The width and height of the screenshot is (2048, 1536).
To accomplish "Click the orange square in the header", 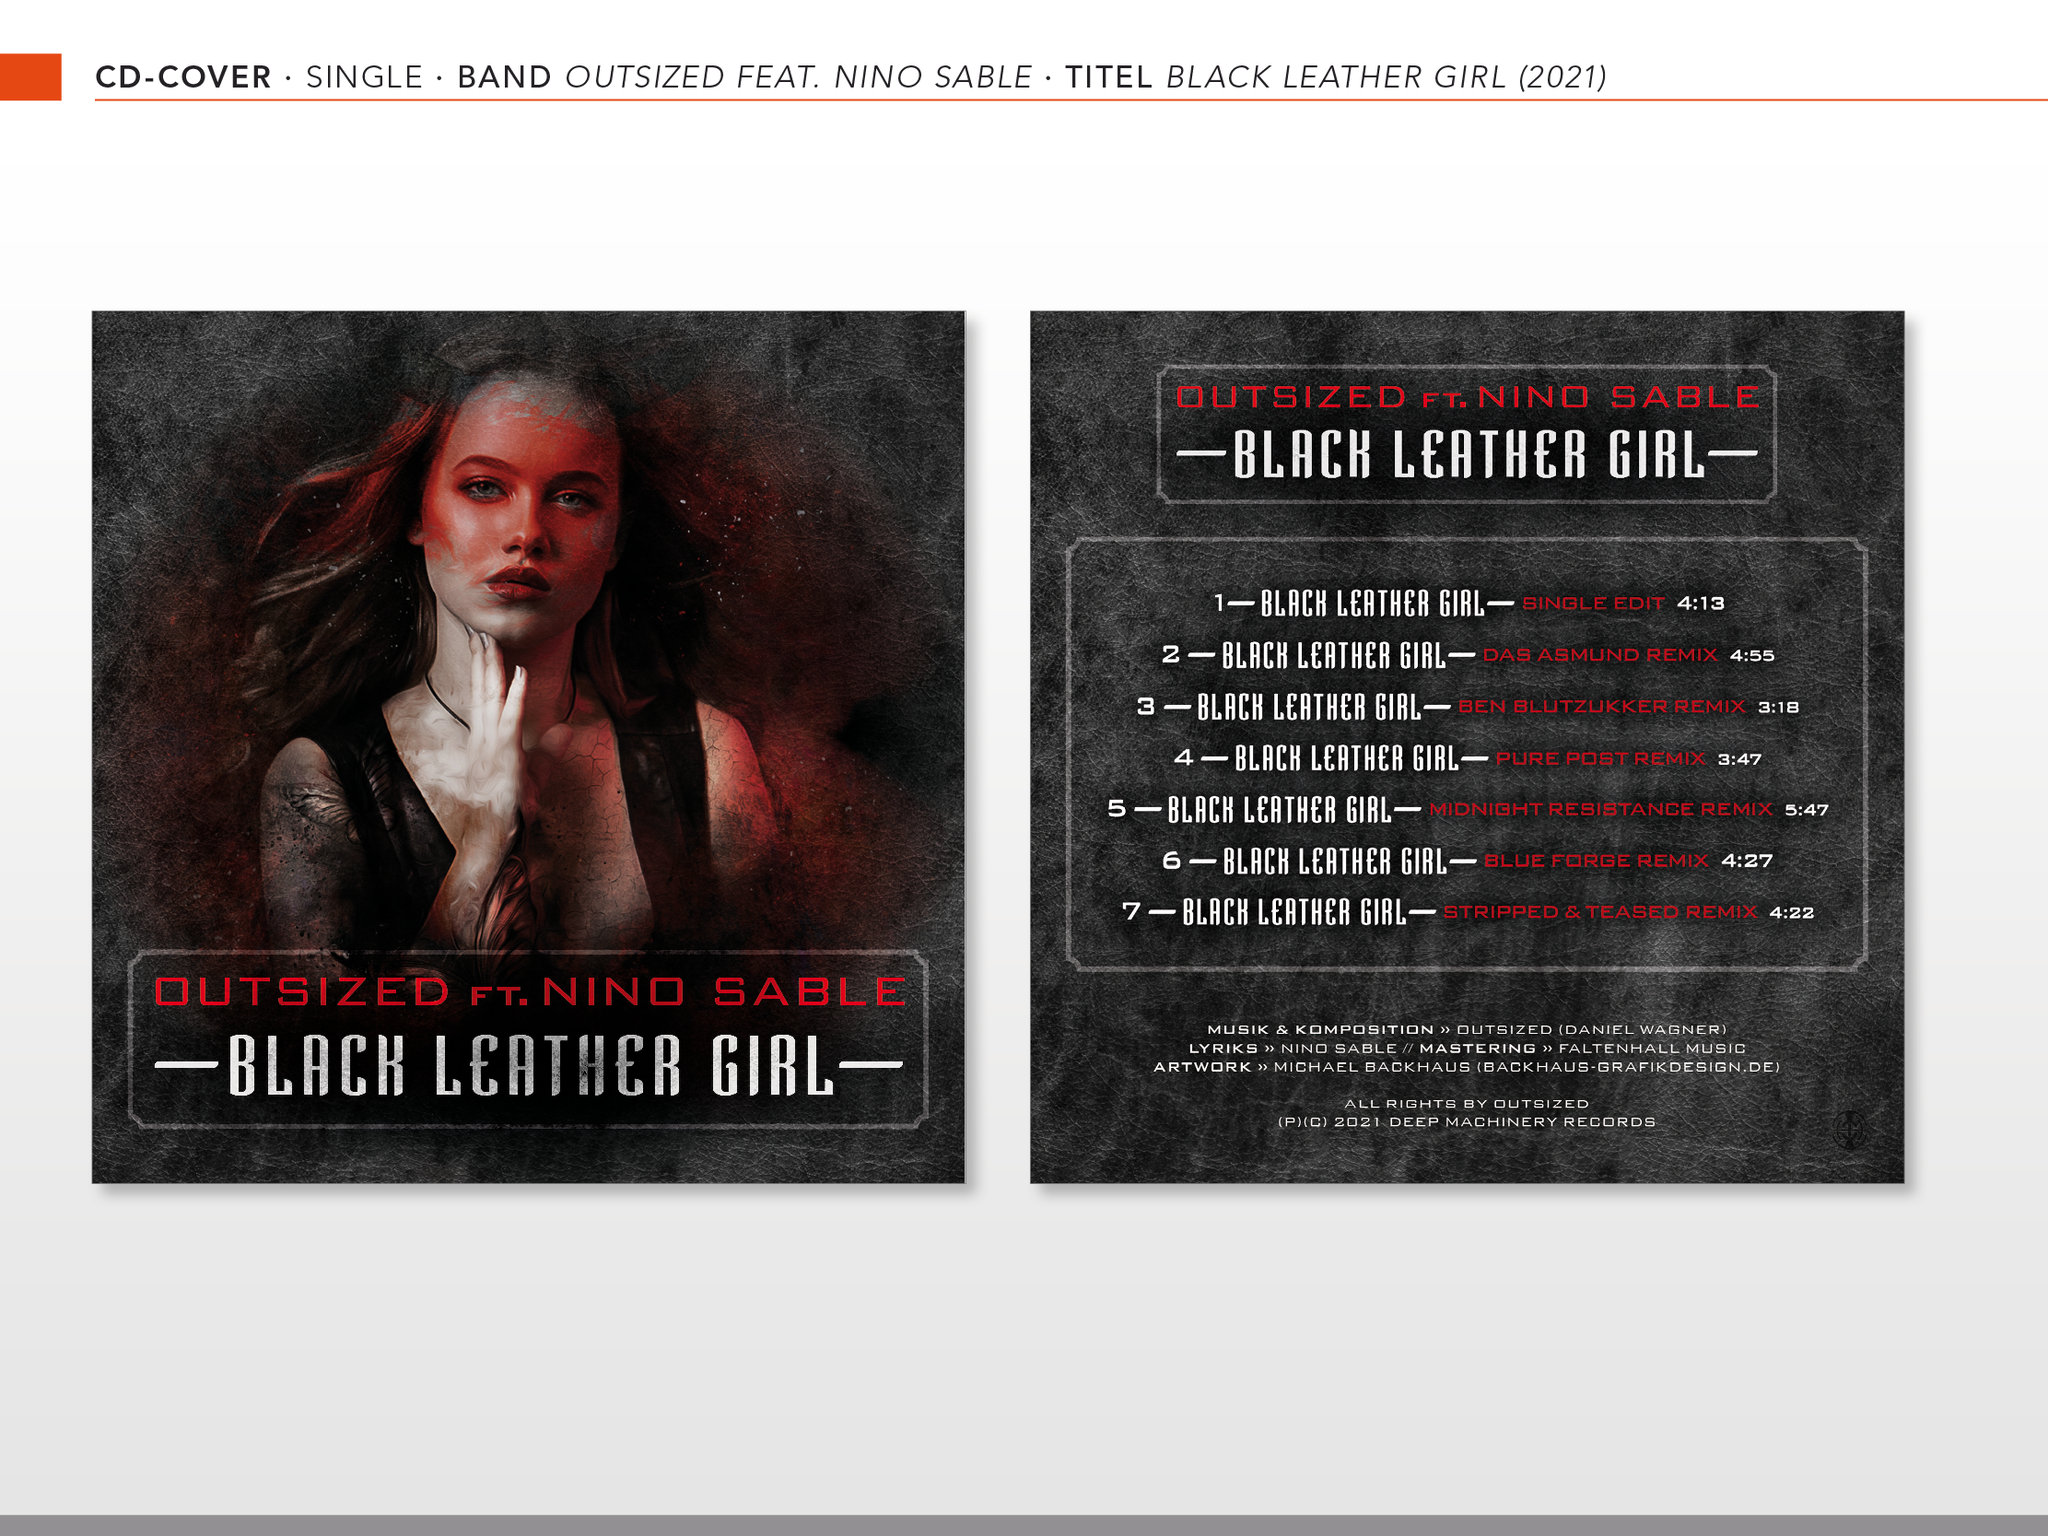I will click(x=30, y=77).
